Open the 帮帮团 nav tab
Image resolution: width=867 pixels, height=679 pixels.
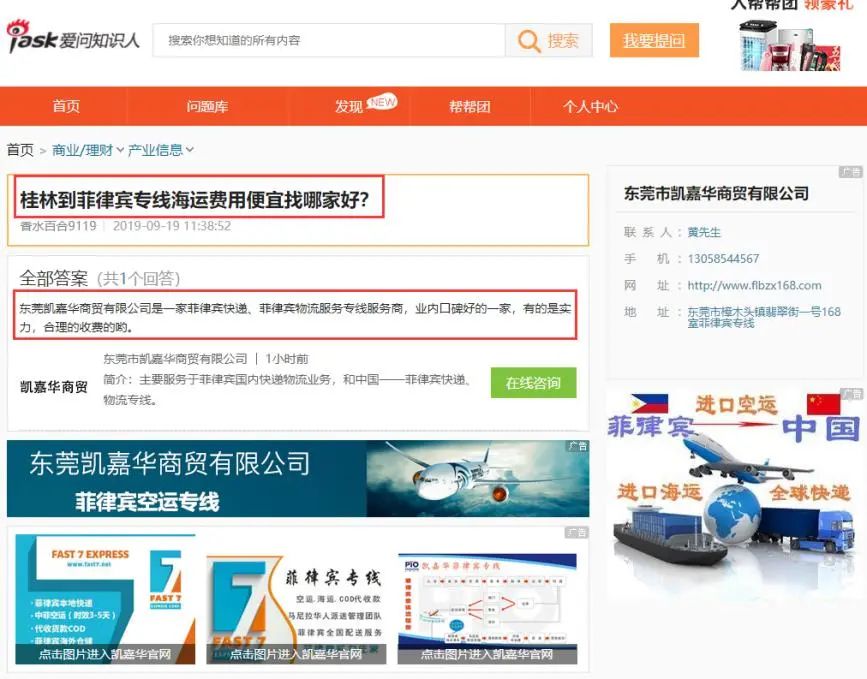click(469, 106)
